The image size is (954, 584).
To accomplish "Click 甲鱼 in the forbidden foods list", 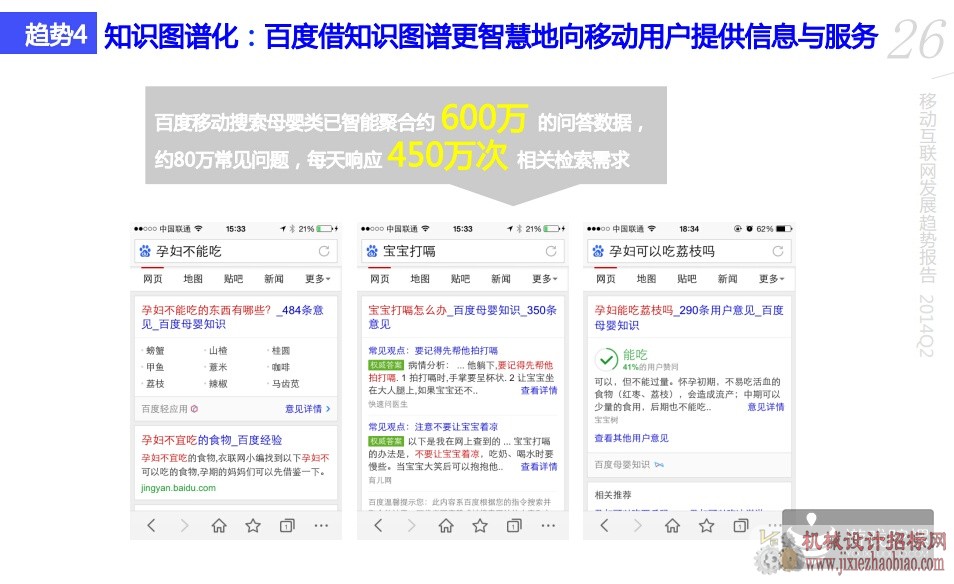I will [x=155, y=367].
